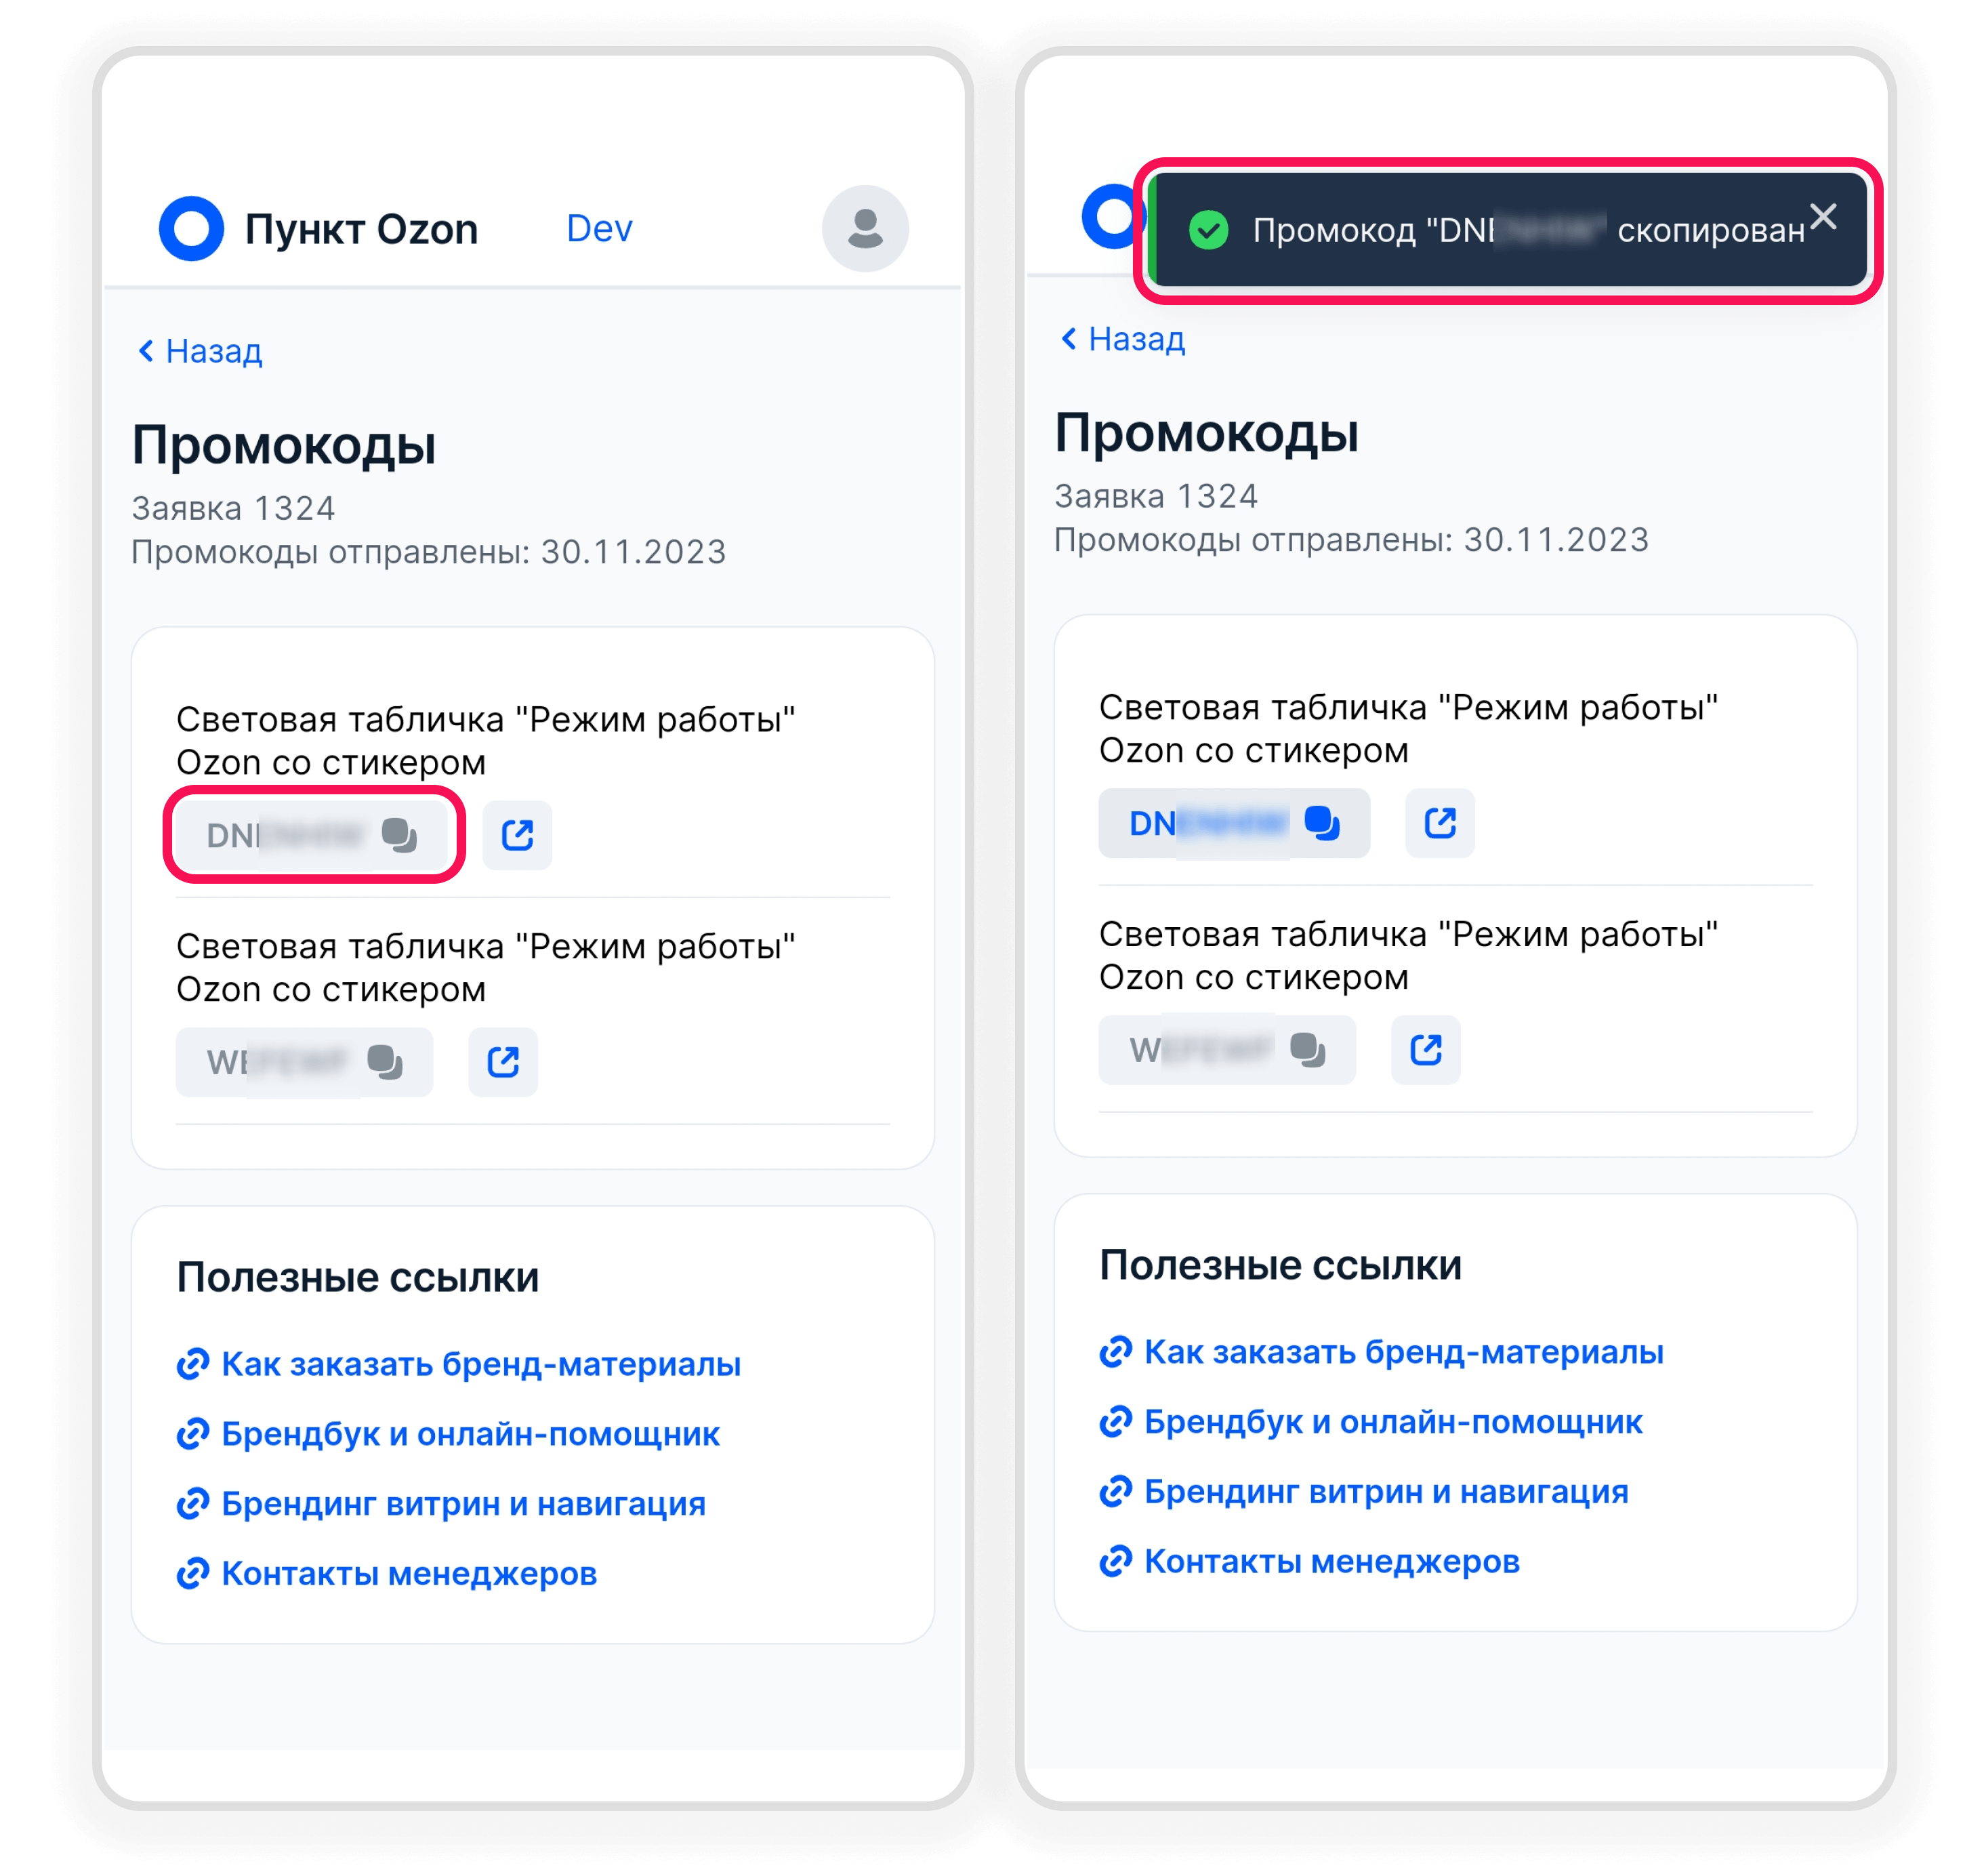Viewport: 1984px width, 1876px height.
Task: Open user profile avatar icon
Action: 865,228
